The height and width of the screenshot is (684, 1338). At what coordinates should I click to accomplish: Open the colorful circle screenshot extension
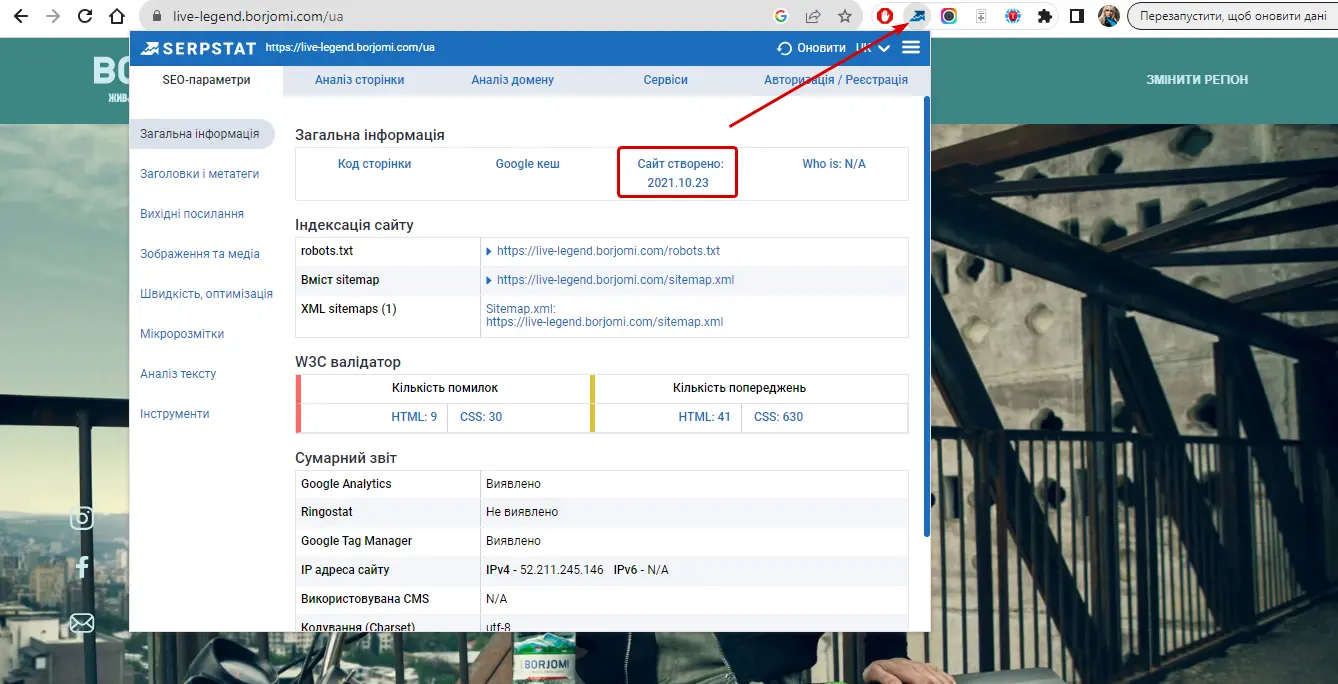(949, 16)
